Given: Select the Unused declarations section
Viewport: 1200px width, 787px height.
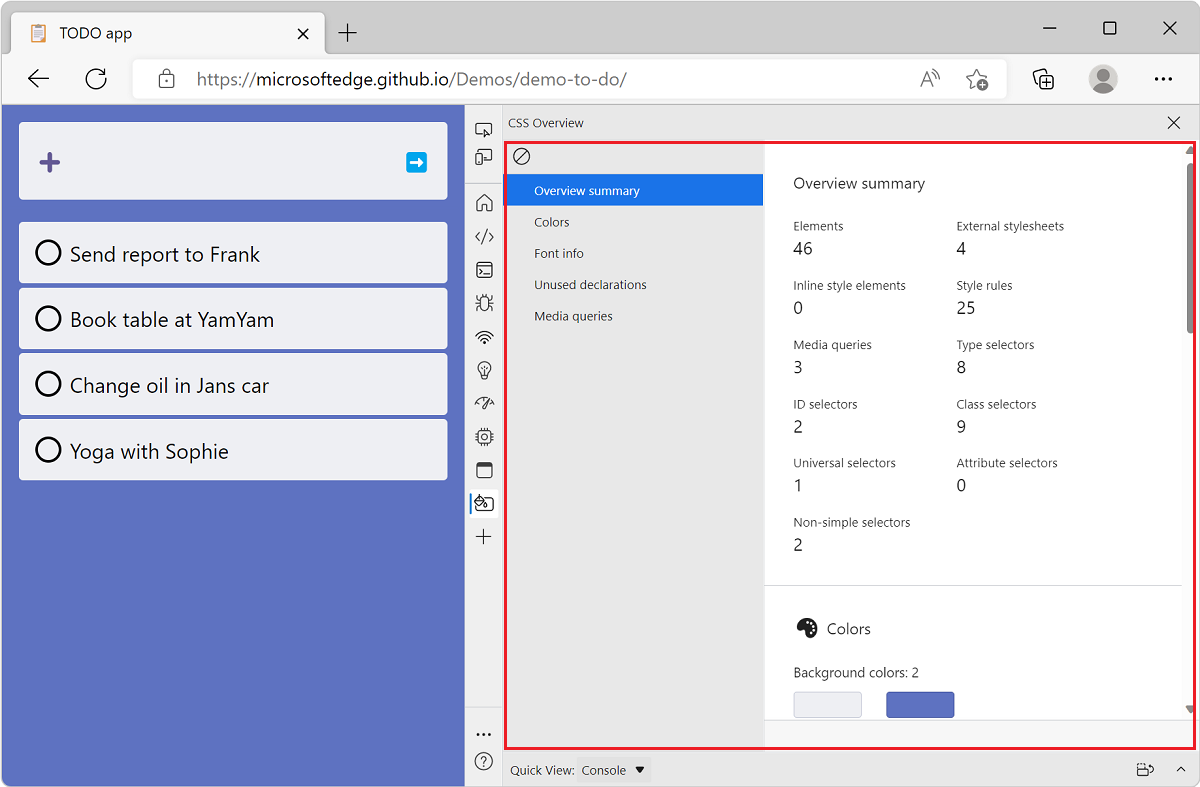Looking at the screenshot, I should (x=590, y=284).
